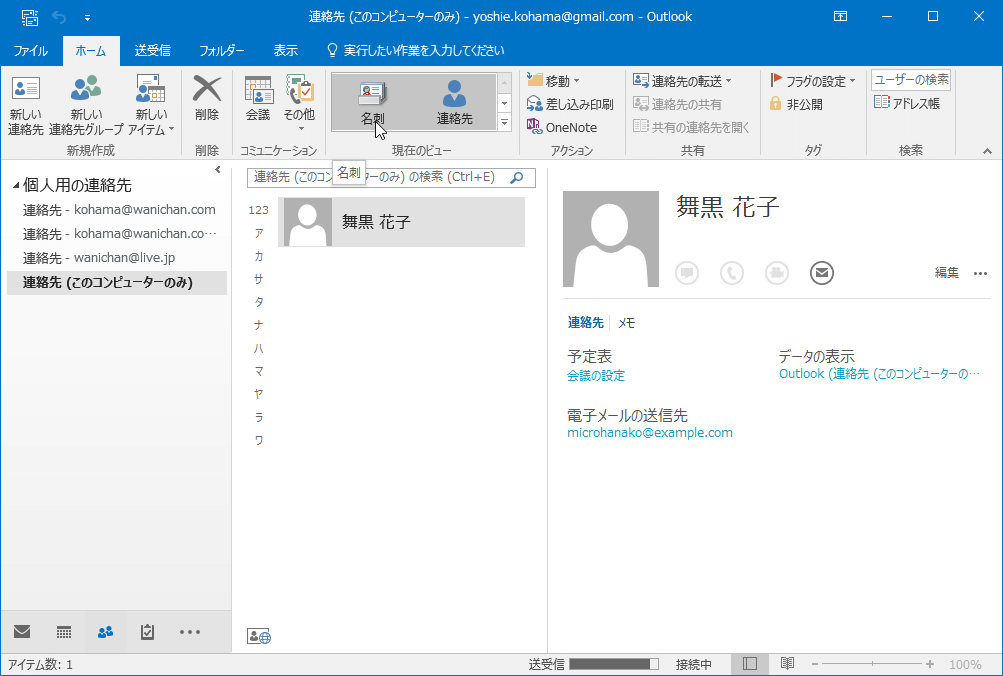
Task: Open Calendar from bottom navigation bar
Action: [64, 632]
